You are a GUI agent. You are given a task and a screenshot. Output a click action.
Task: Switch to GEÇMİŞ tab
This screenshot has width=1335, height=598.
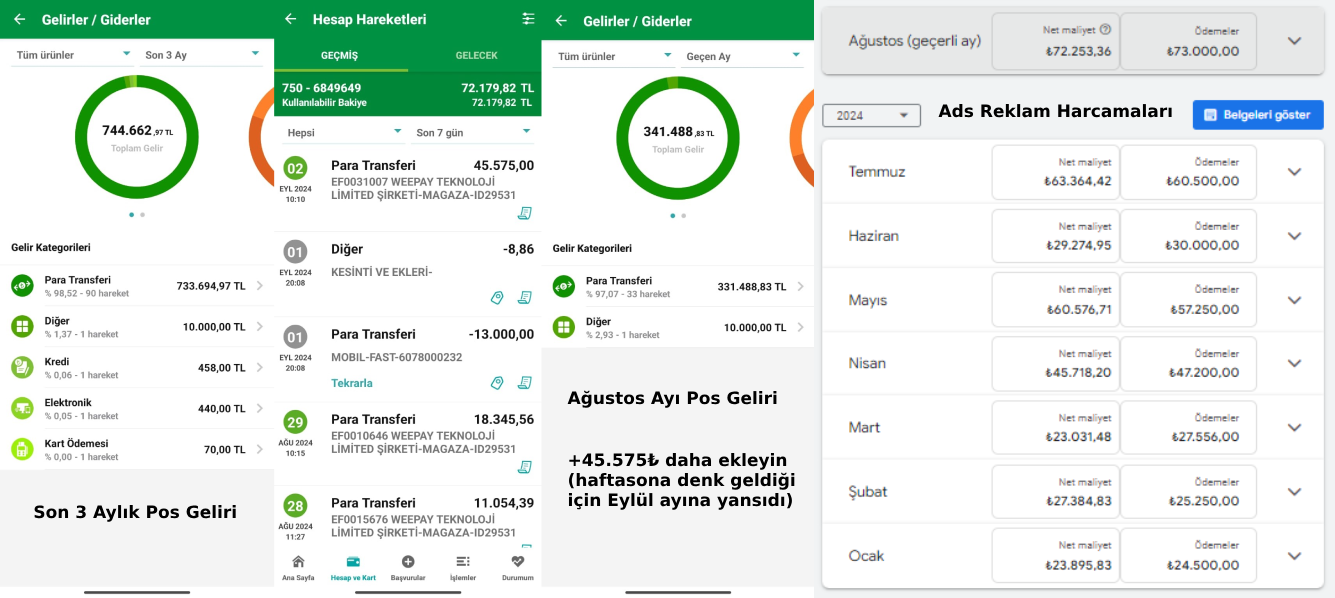tap(340, 55)
